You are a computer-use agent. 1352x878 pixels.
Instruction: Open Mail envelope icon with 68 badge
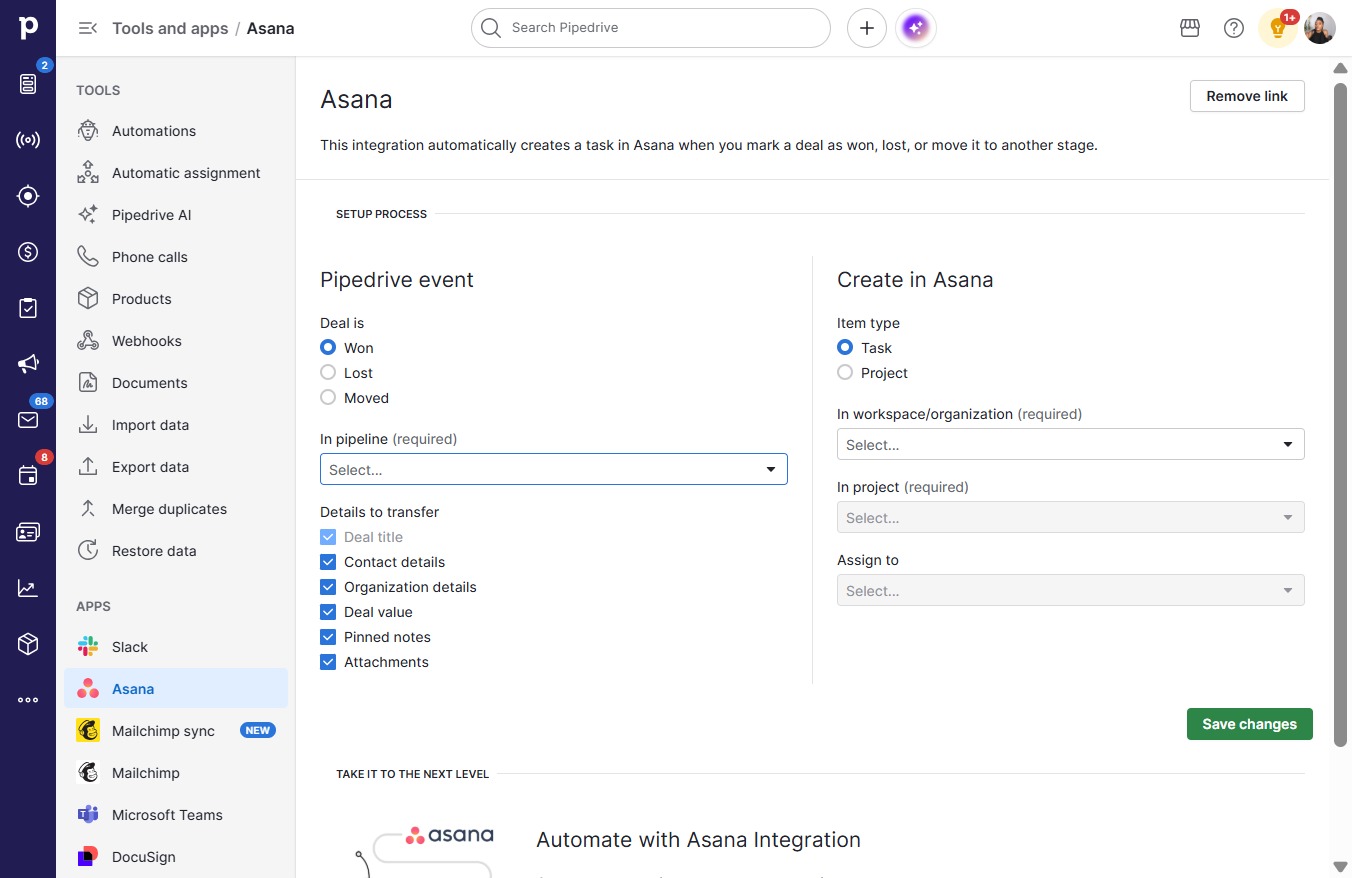coord(28,420)
